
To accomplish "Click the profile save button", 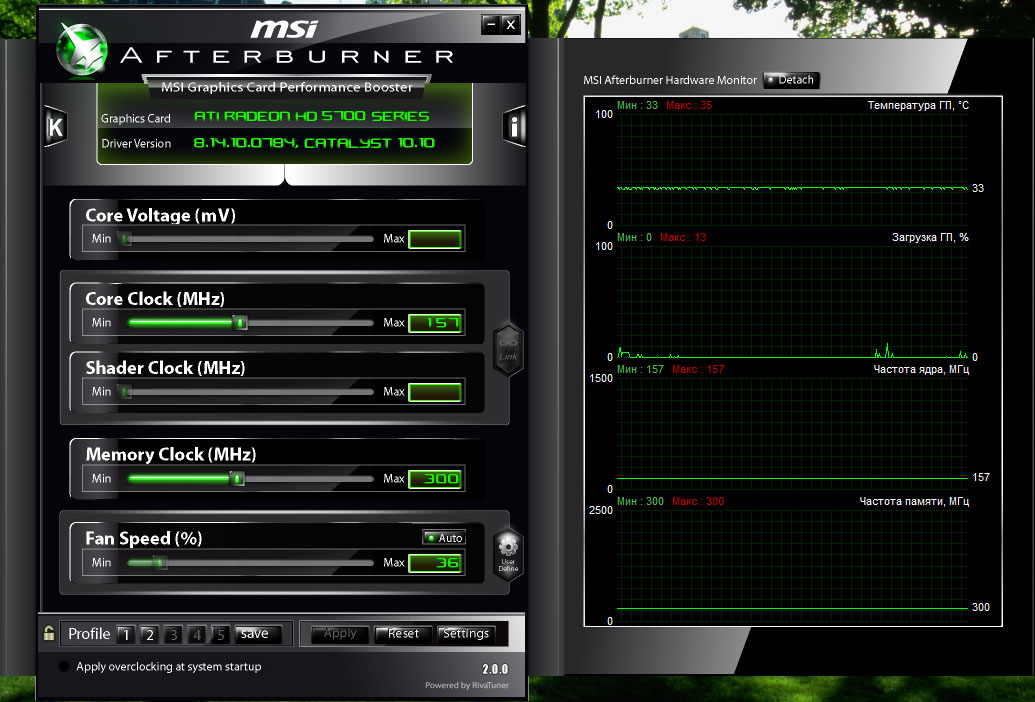I will click(258, 634).
